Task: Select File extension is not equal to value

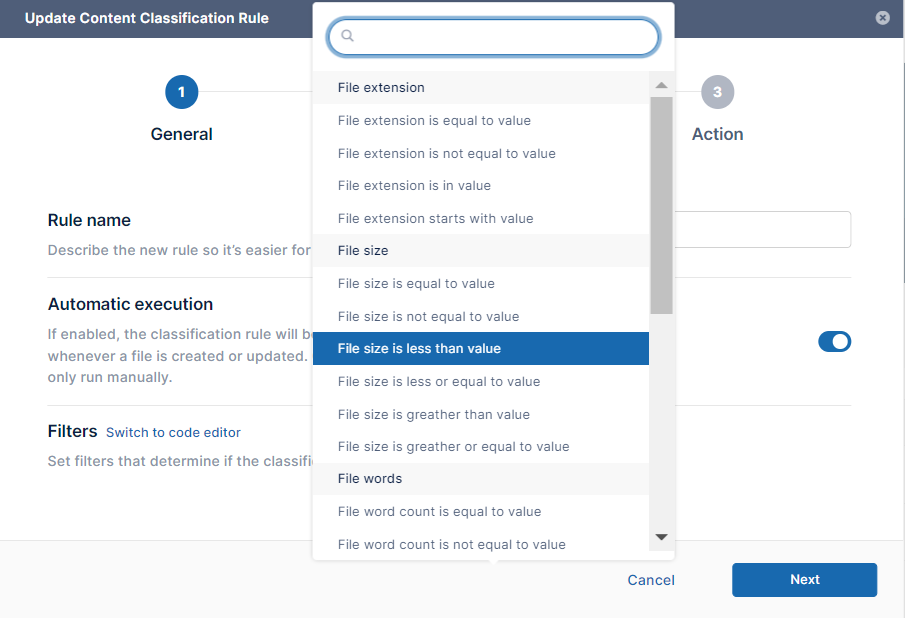Action: 446,154
